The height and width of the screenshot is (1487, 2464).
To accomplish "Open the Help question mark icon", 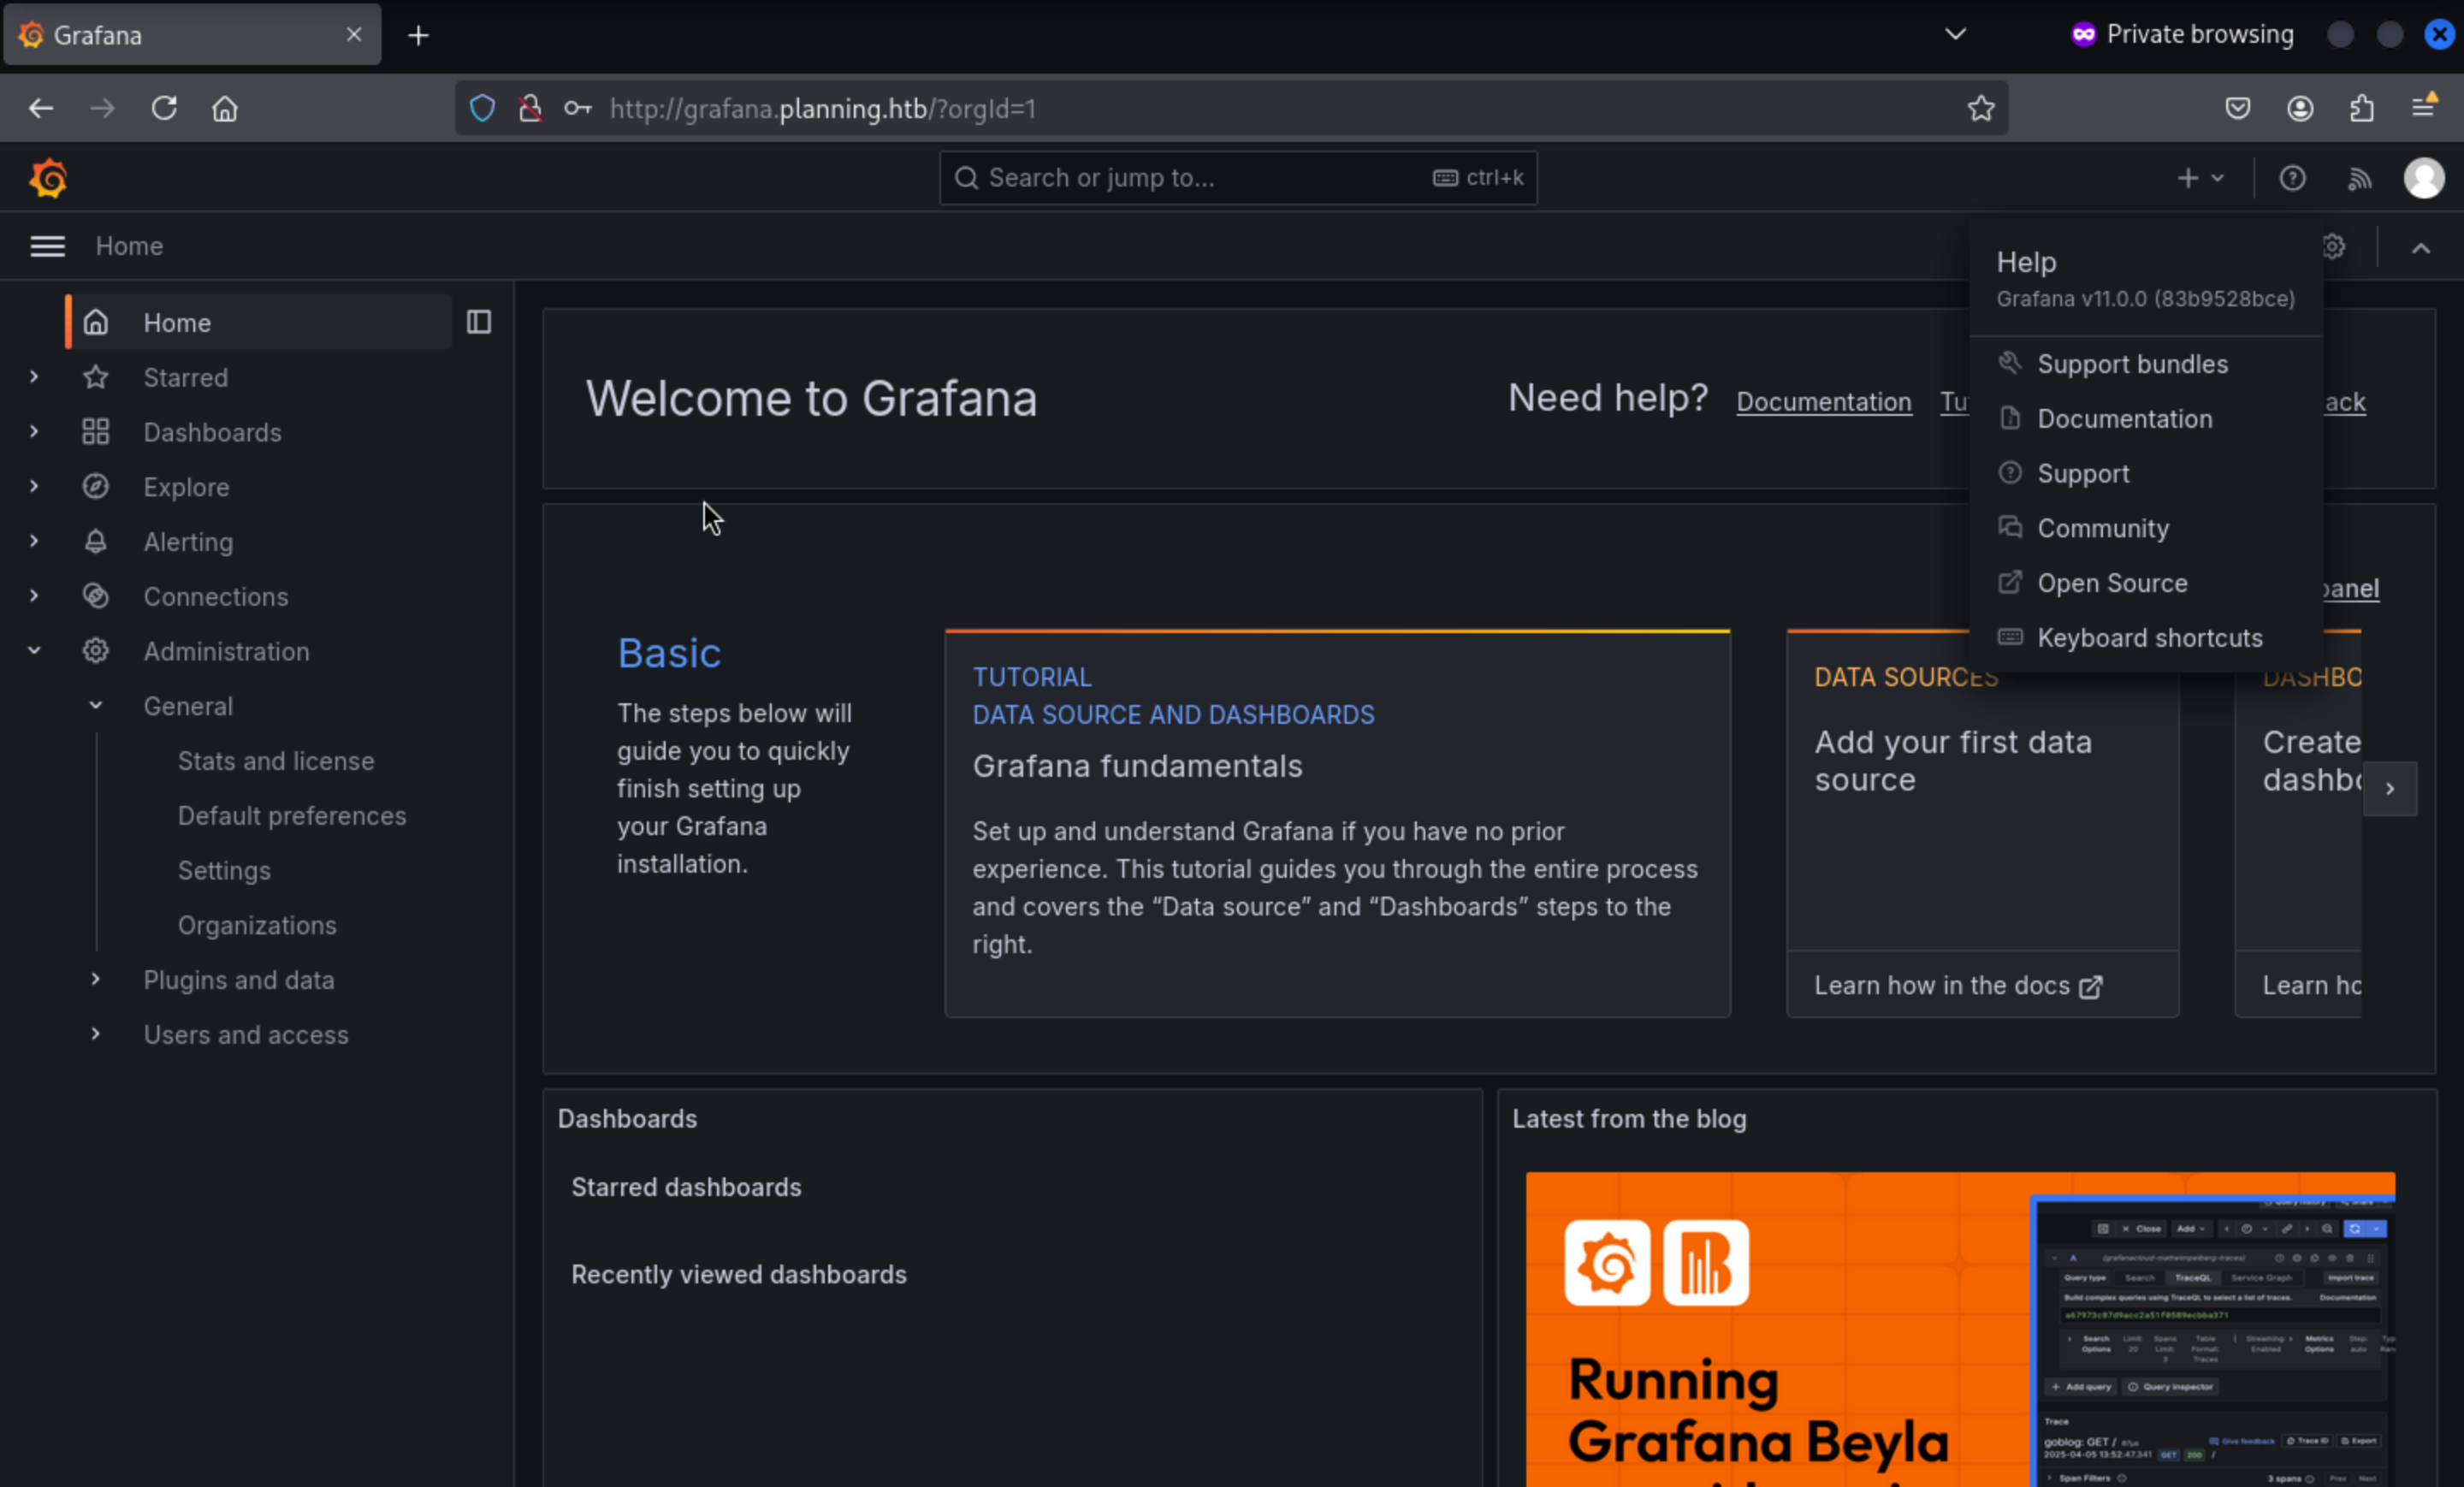I will pyautogui.click(x=2292, y=178).
